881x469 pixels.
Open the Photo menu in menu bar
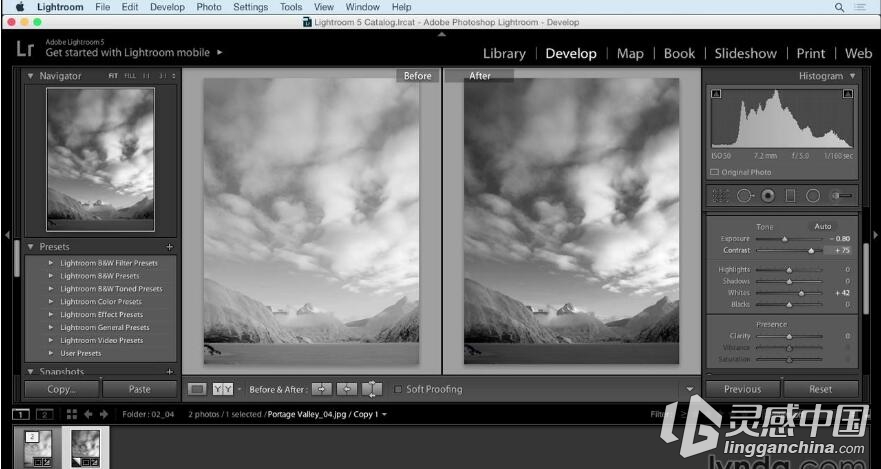point(209,7)
